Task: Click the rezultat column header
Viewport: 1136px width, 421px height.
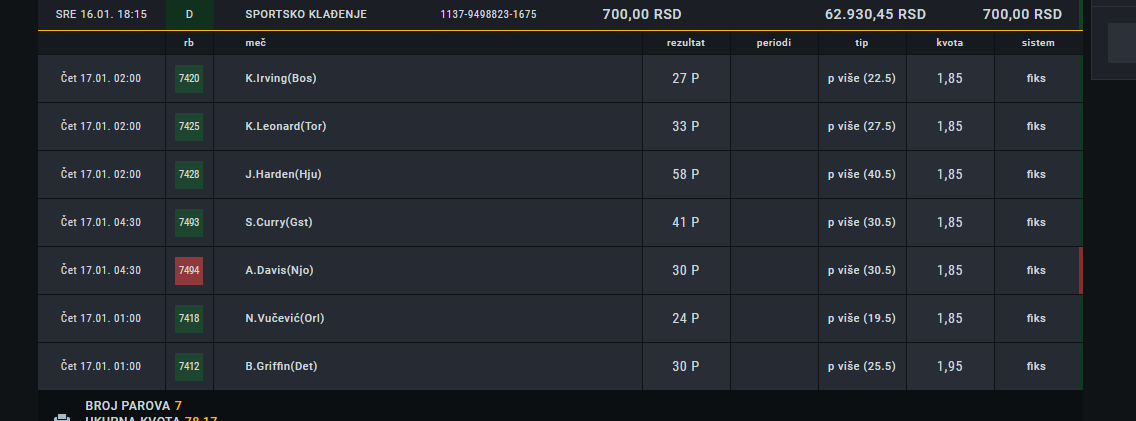Action: point(685,43)
